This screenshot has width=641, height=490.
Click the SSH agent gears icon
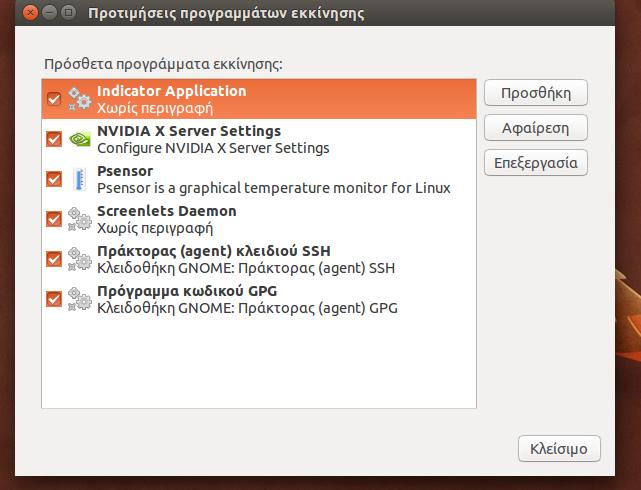coord(79,259)
